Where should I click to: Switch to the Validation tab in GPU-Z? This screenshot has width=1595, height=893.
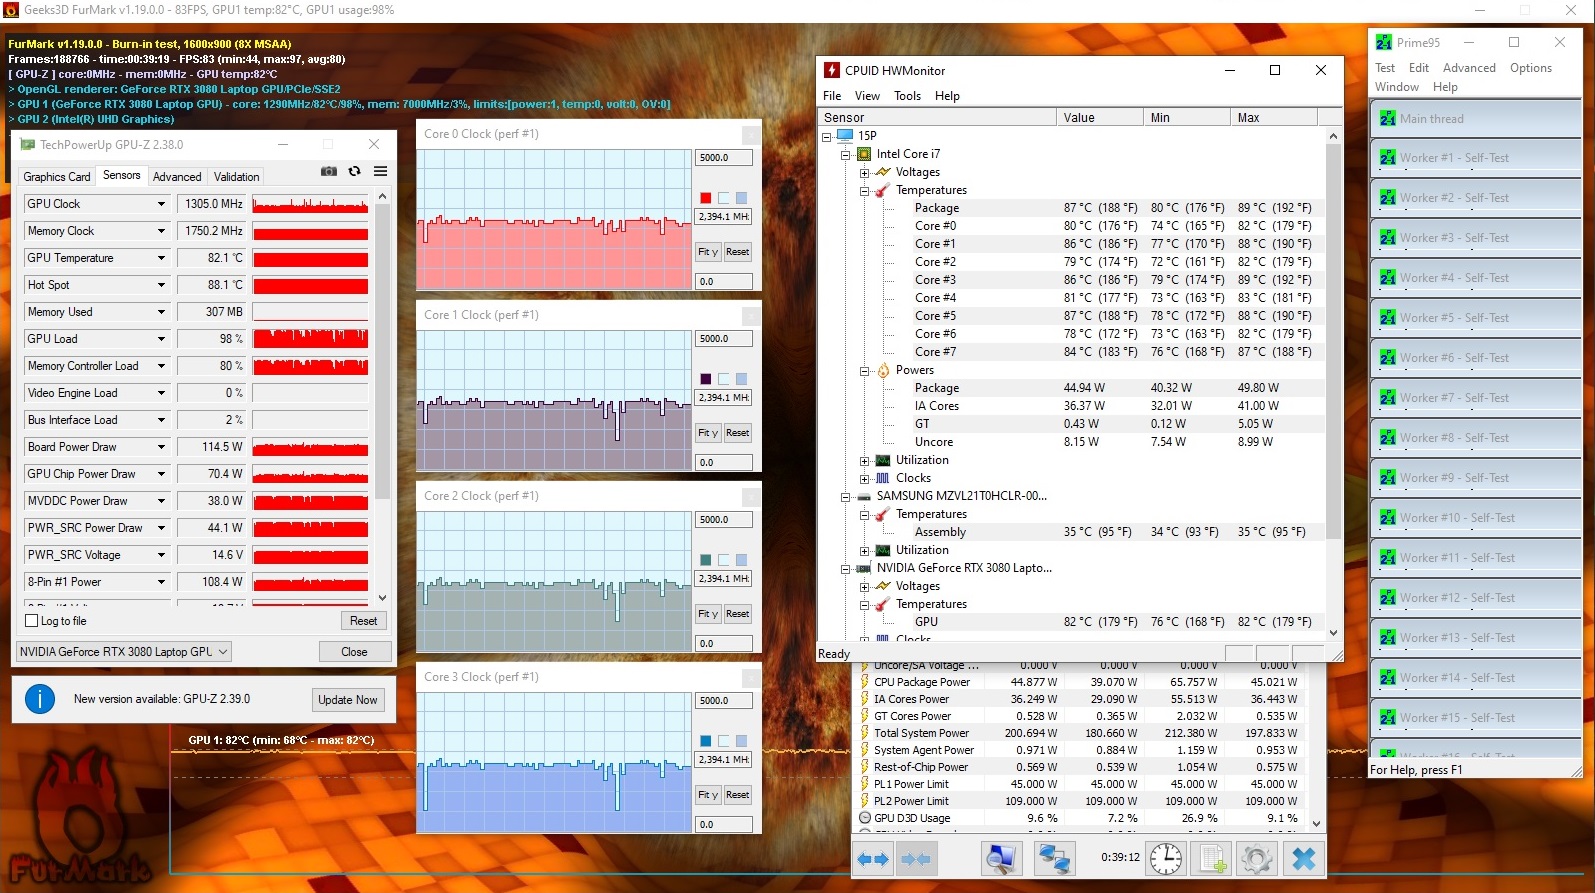(237, 177)
